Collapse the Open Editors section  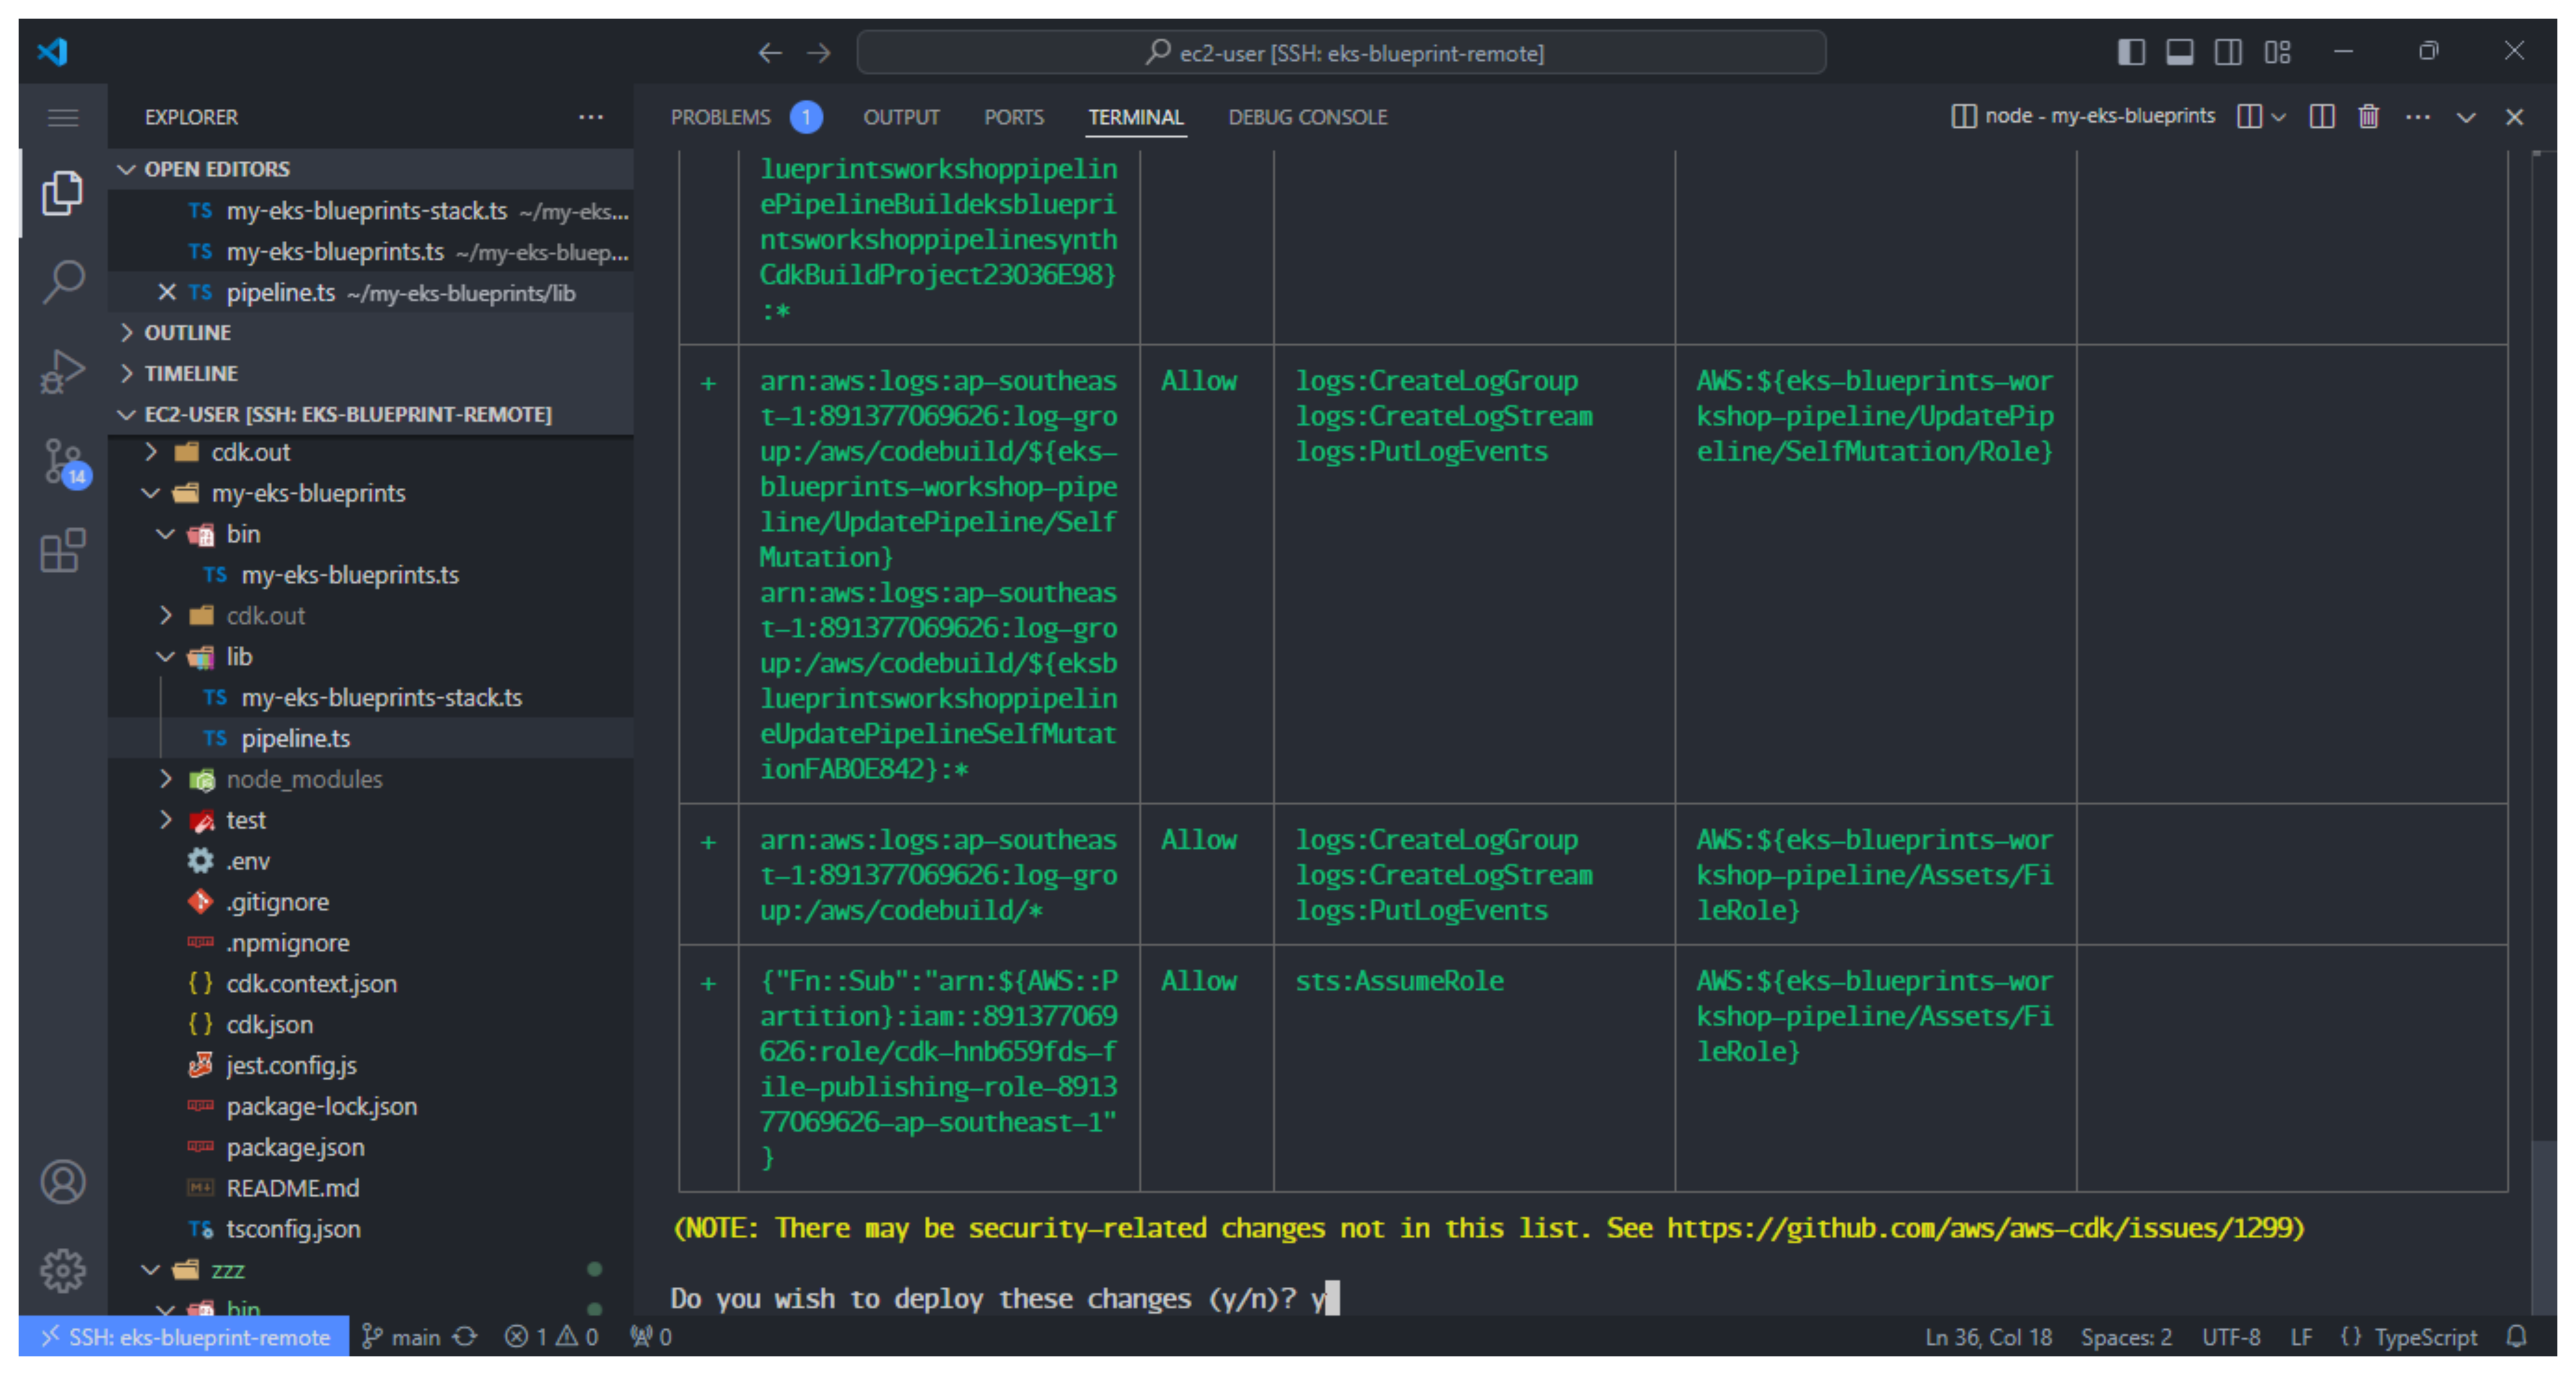pos(371,169)
